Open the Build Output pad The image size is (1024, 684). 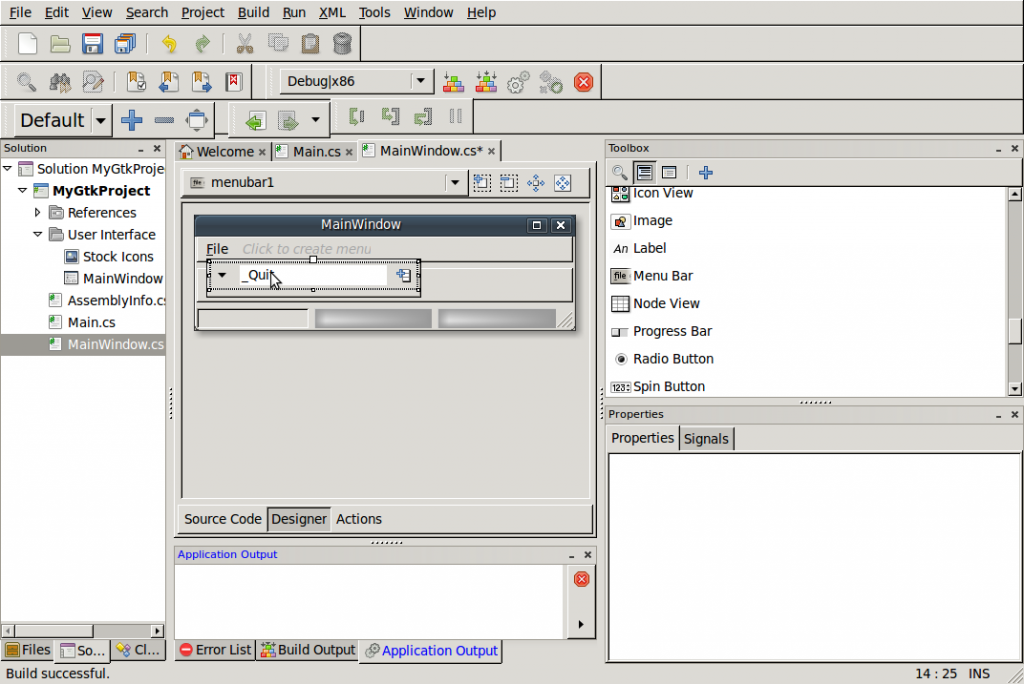point(308,650)
